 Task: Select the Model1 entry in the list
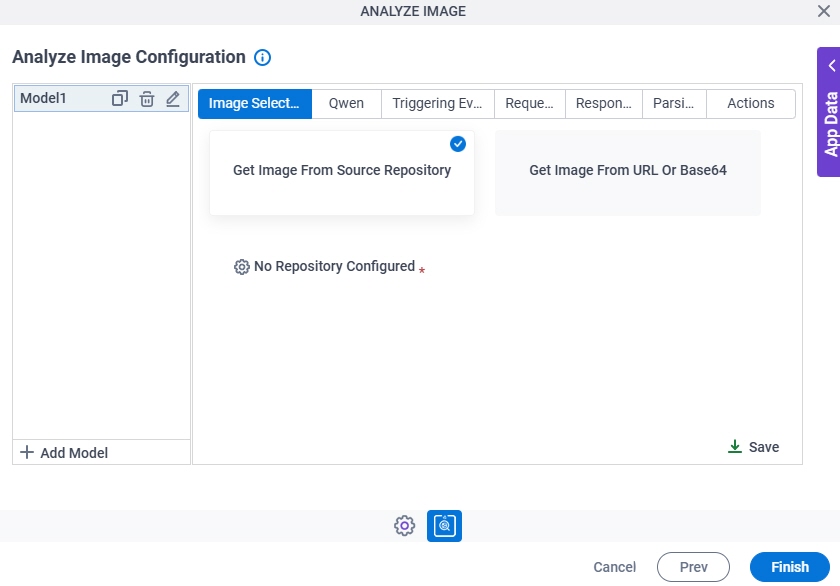coord(101,99)
